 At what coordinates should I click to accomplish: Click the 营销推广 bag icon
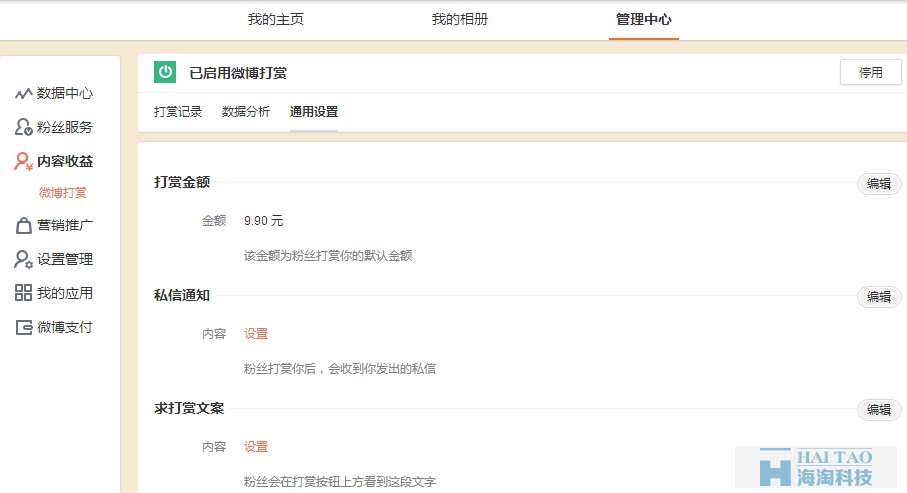[23, 225]
